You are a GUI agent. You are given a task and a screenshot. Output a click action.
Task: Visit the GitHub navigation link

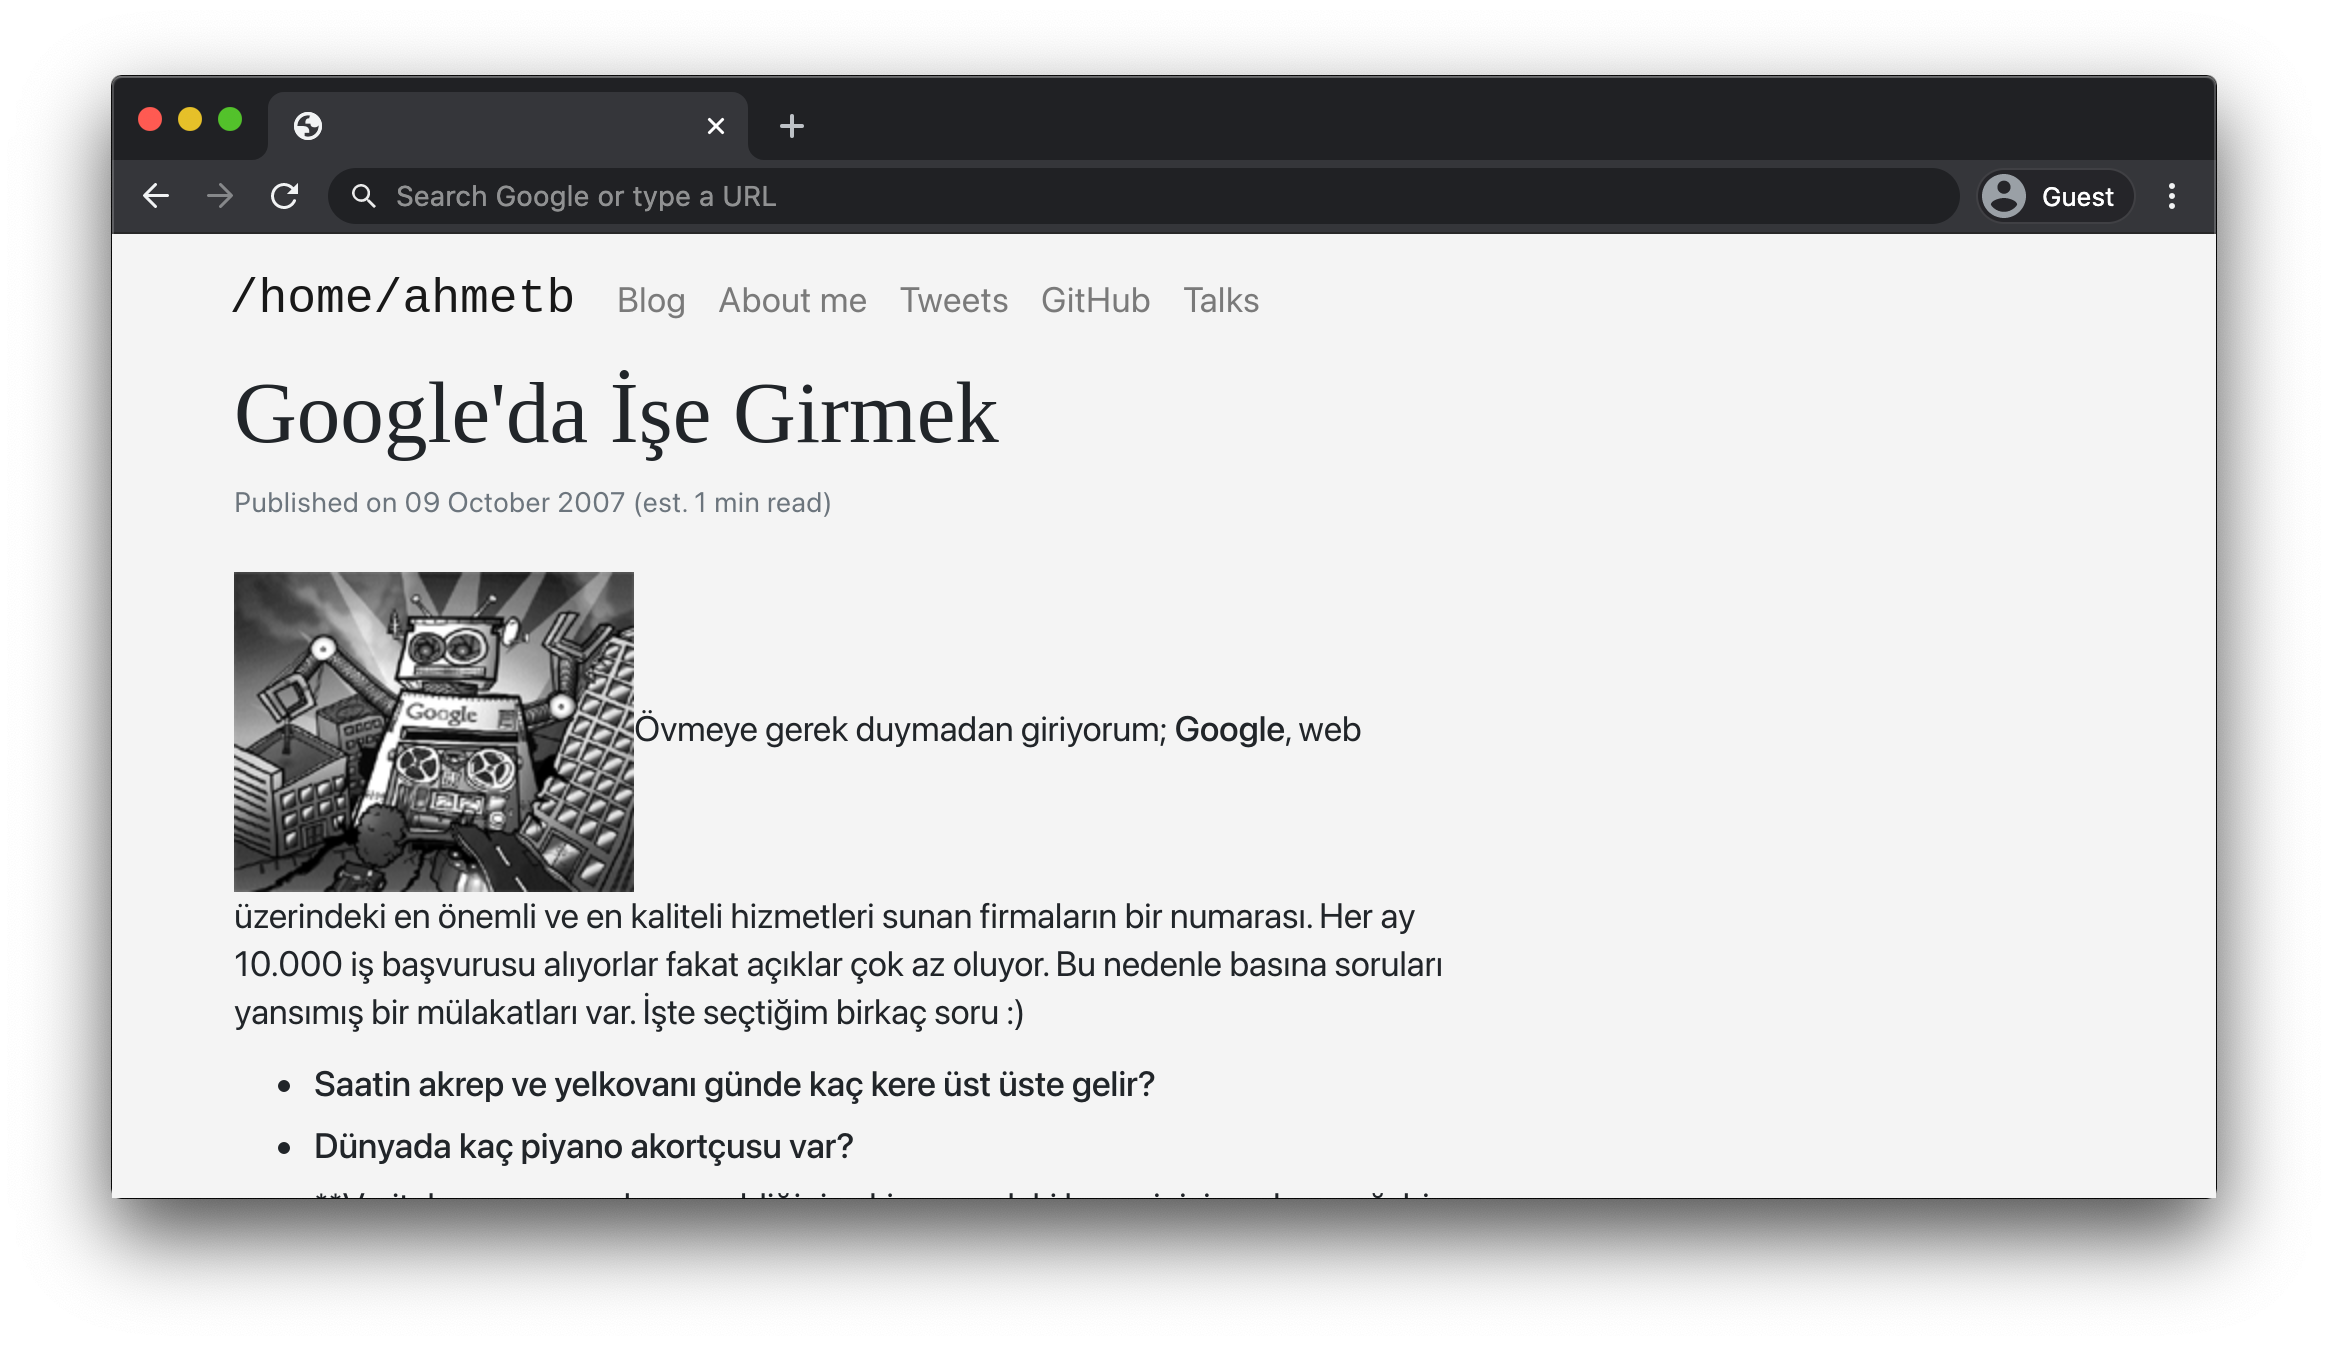[1095, 300]
